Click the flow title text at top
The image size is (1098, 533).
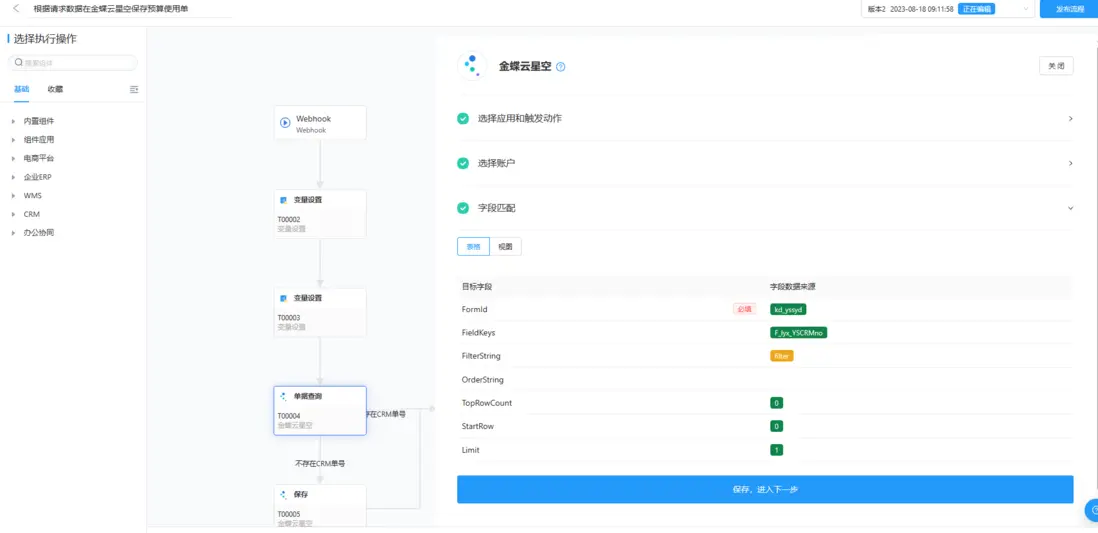[111, 9]
